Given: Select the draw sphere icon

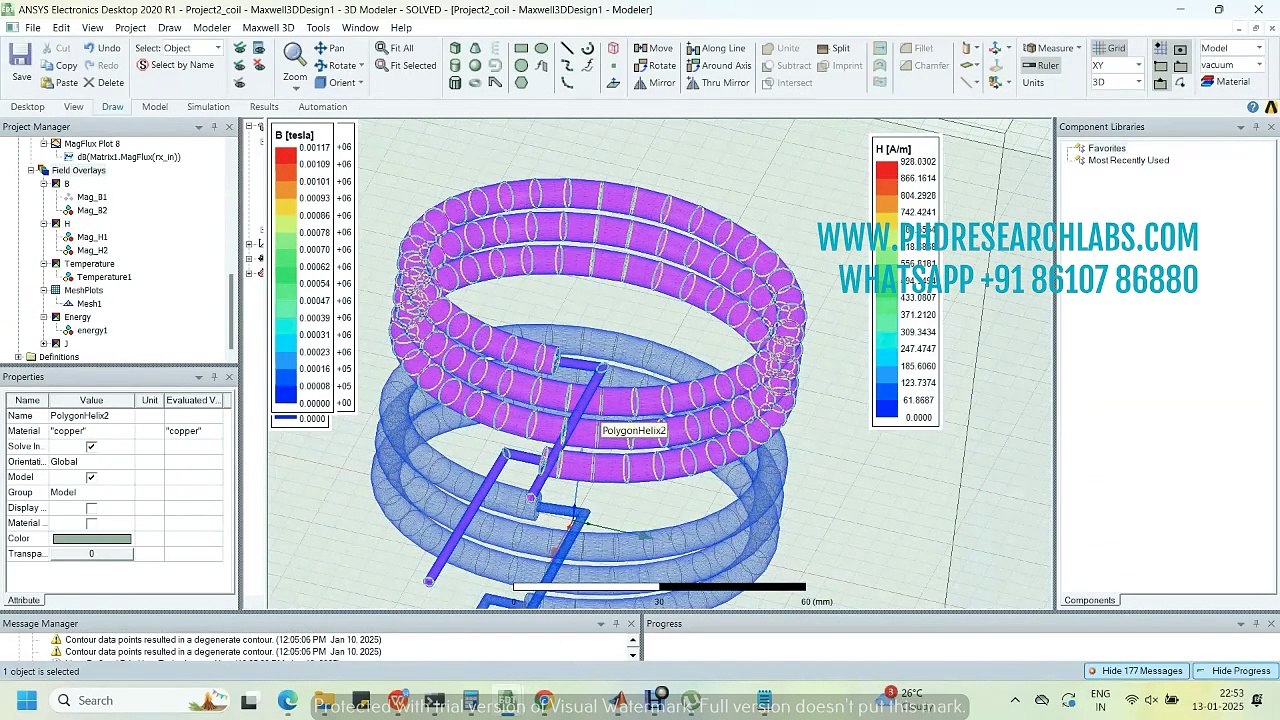Looking at the screenshot, I should (475, 65).
